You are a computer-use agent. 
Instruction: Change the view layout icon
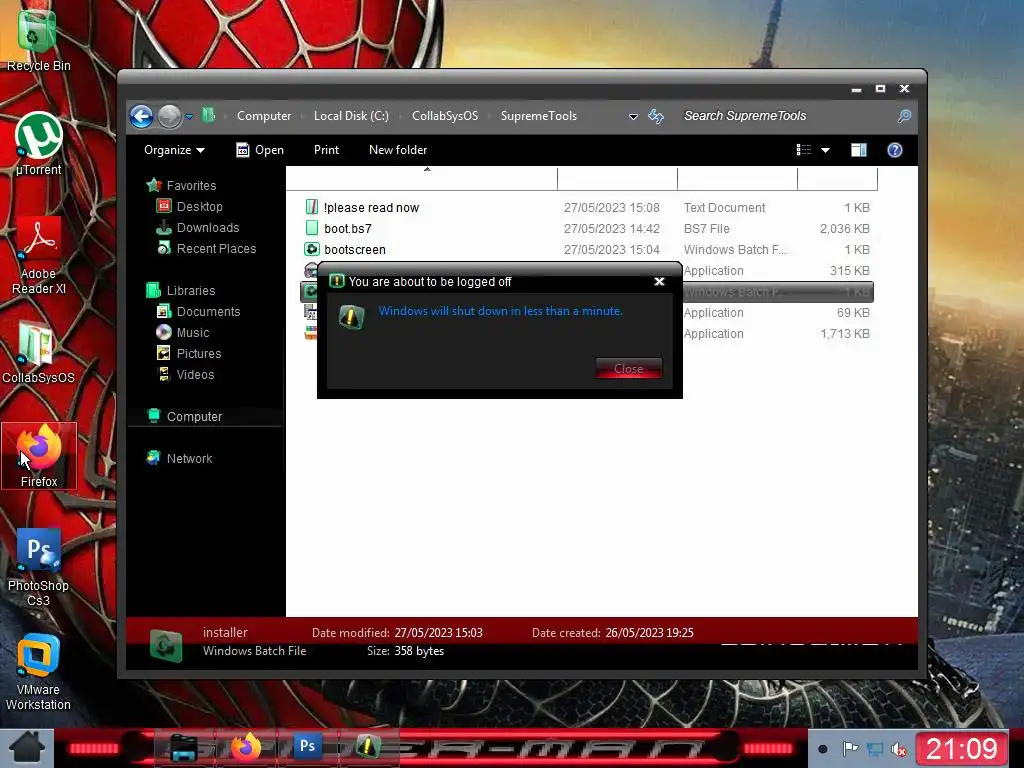(804, 150)
